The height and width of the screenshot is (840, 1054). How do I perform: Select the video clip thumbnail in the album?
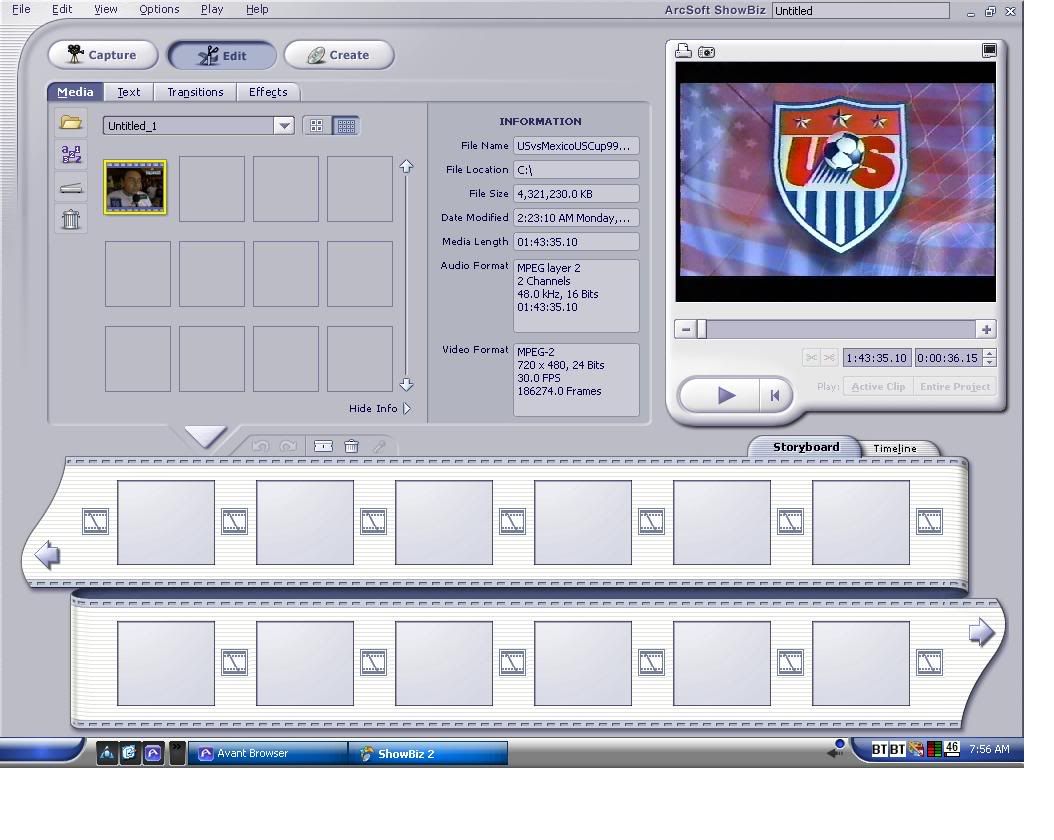[135, 187]
